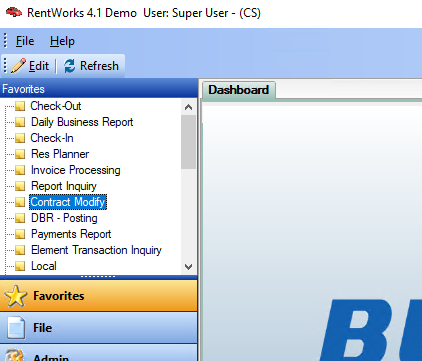This screenshot has height=361, width=422.
Task: Click the pencil icon beside Edit
Action: click(x=18, y=66)
